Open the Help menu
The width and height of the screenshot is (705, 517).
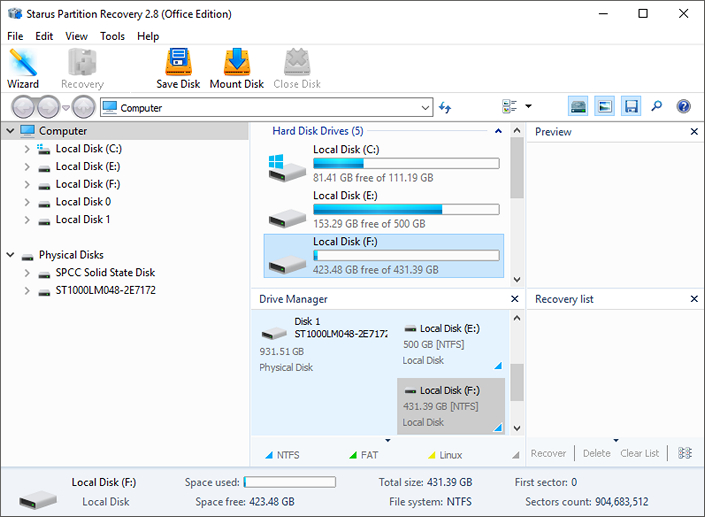(148, 36)
